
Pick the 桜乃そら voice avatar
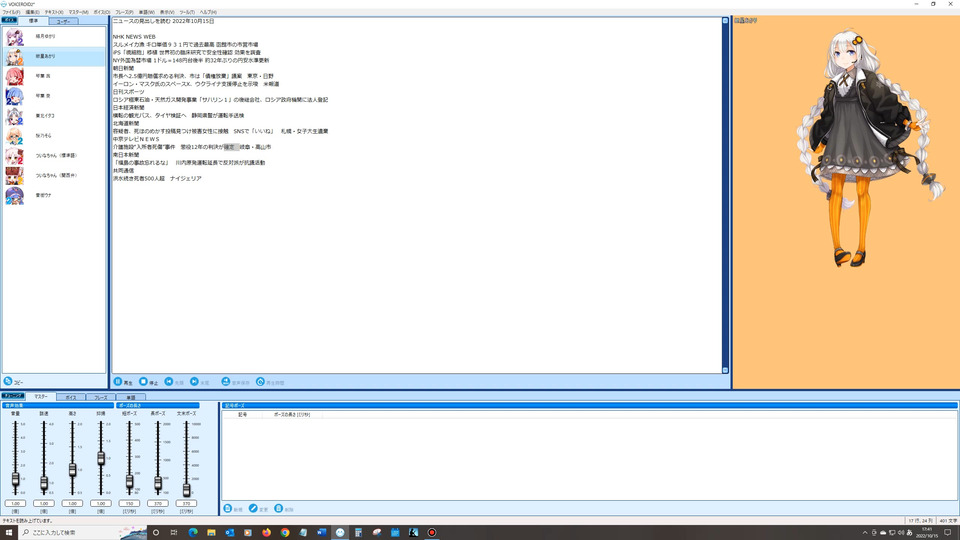point(14,136)
